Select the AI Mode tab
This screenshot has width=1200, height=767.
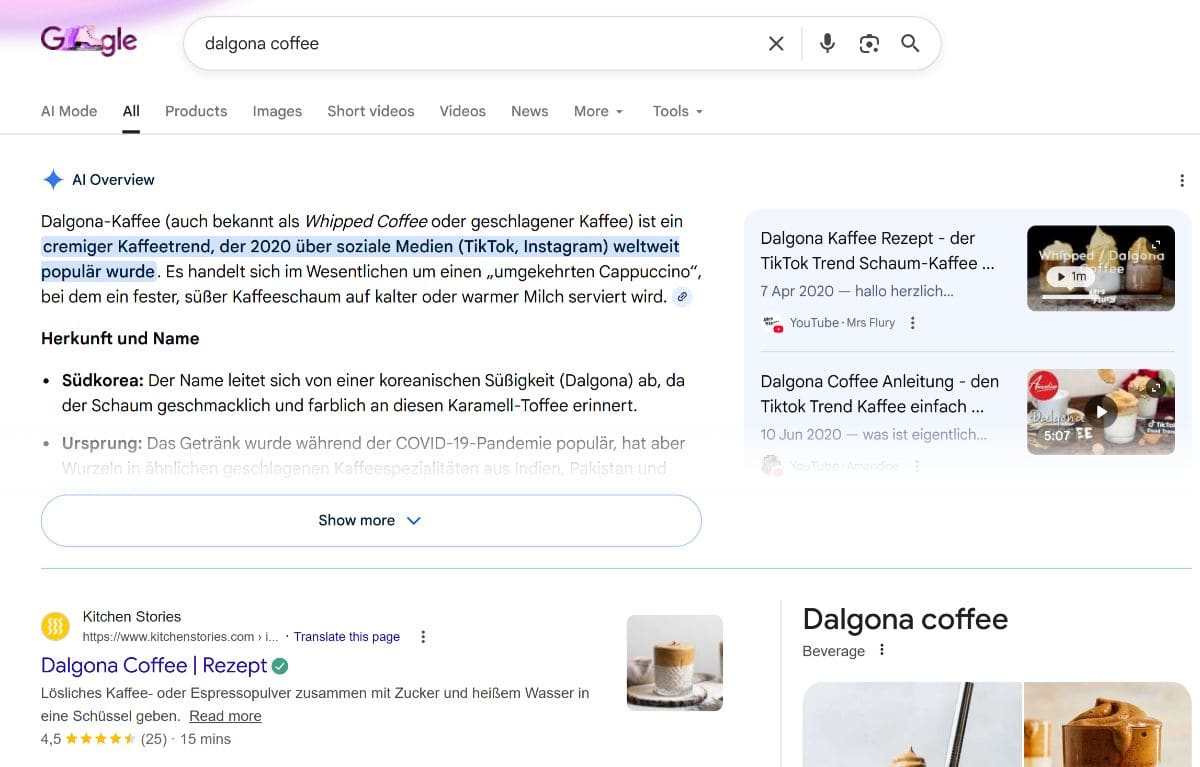(69, 111)
